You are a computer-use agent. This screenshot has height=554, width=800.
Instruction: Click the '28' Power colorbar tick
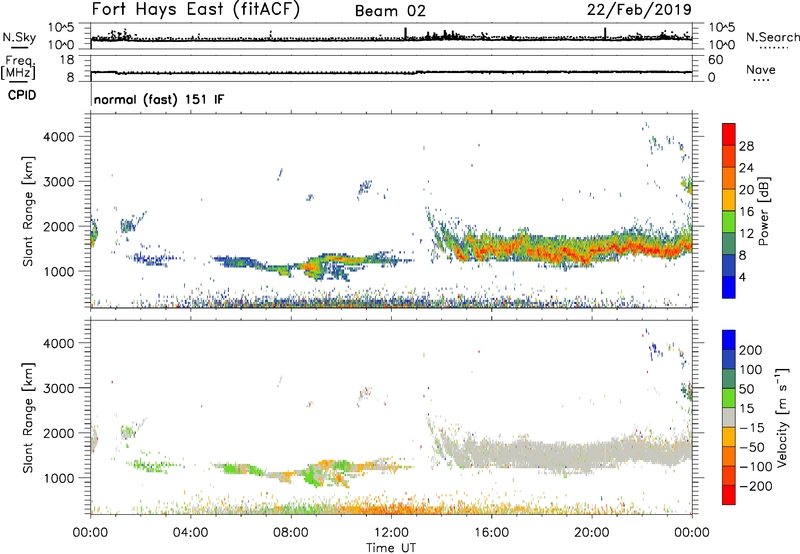tap(746, 146)
